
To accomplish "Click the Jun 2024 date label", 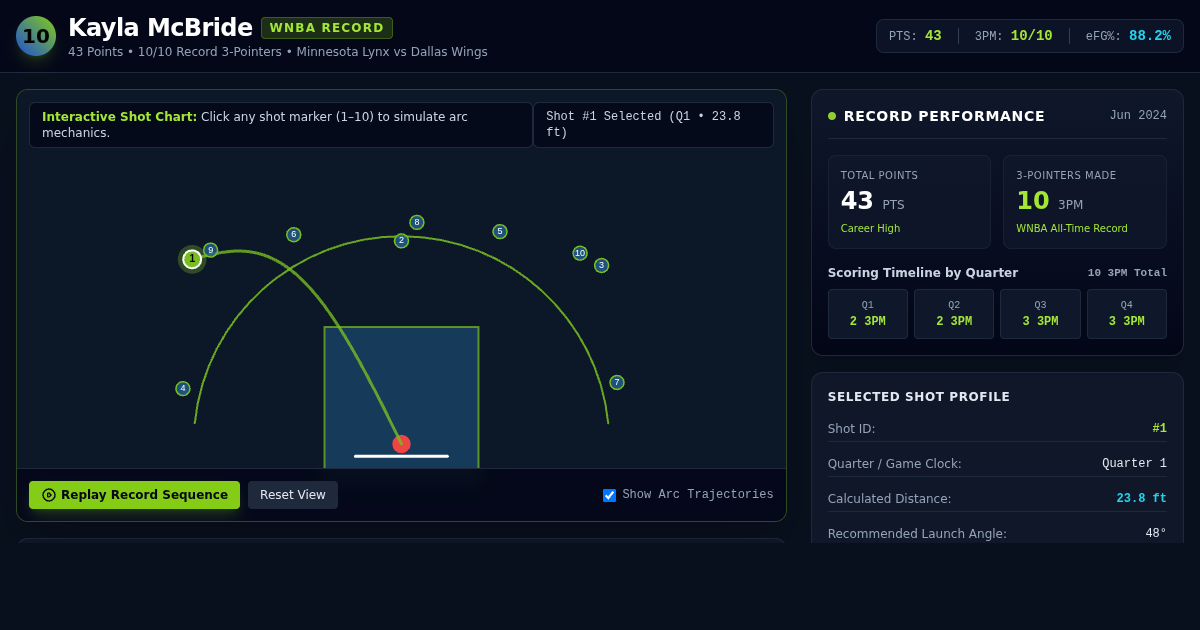I will pos(1138,116).
